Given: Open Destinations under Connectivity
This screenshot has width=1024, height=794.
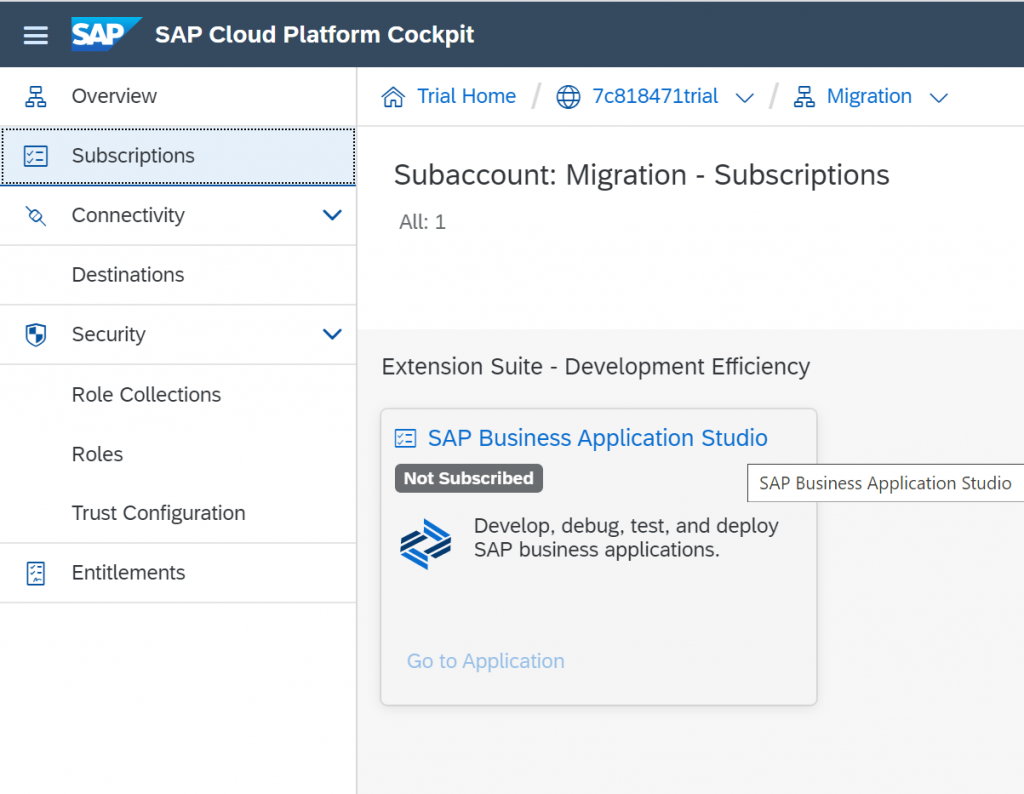Looking at the screenshot, I should [178, 275].
